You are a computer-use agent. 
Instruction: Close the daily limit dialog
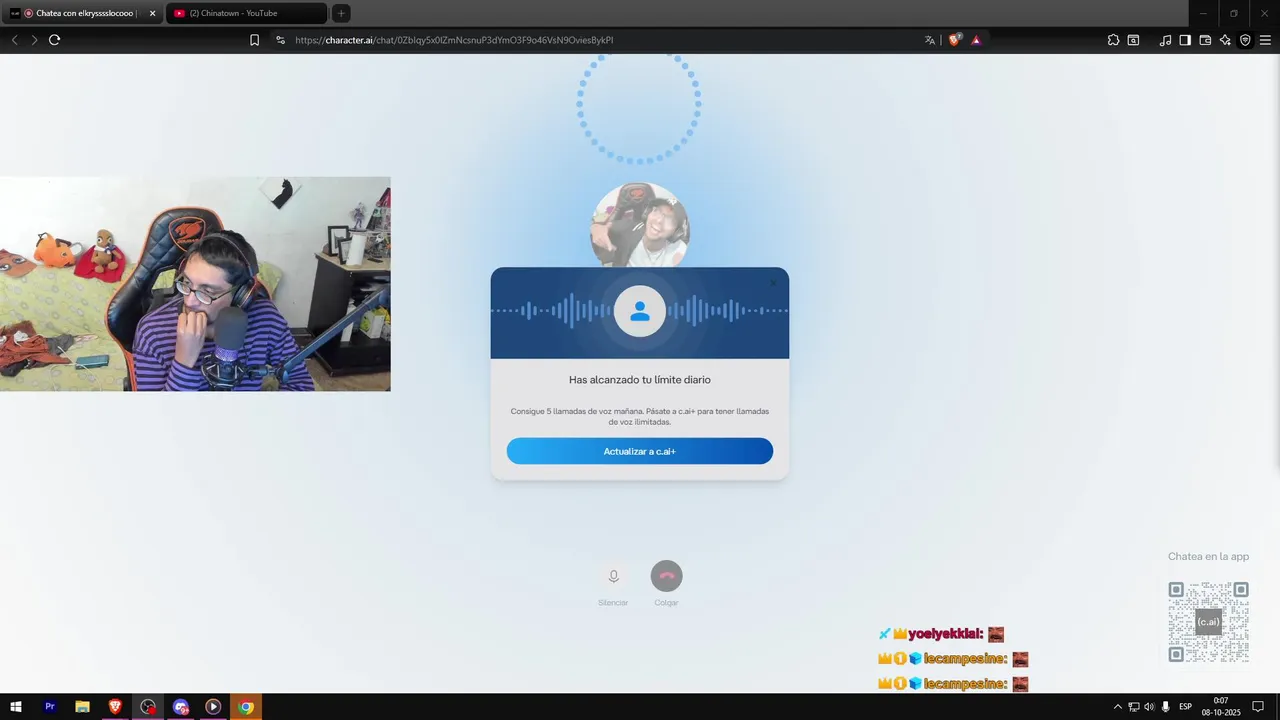click(773, 283)
